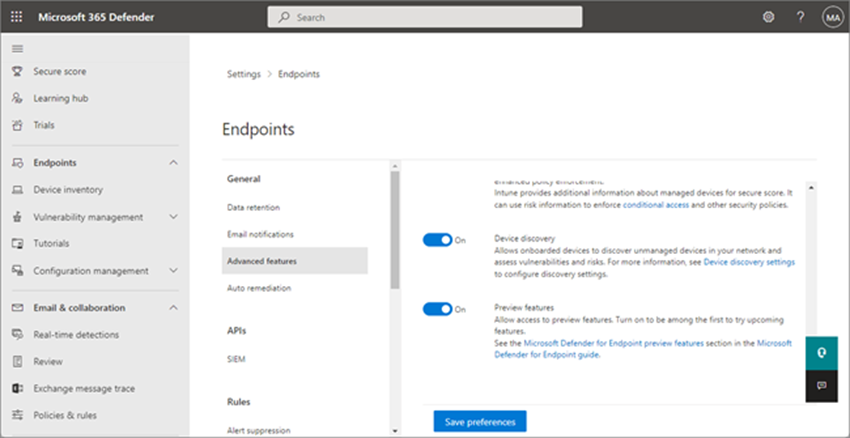Screen dimensions: 850x438
Task: Select Email notifications settings
Action: tap(260, 234)
